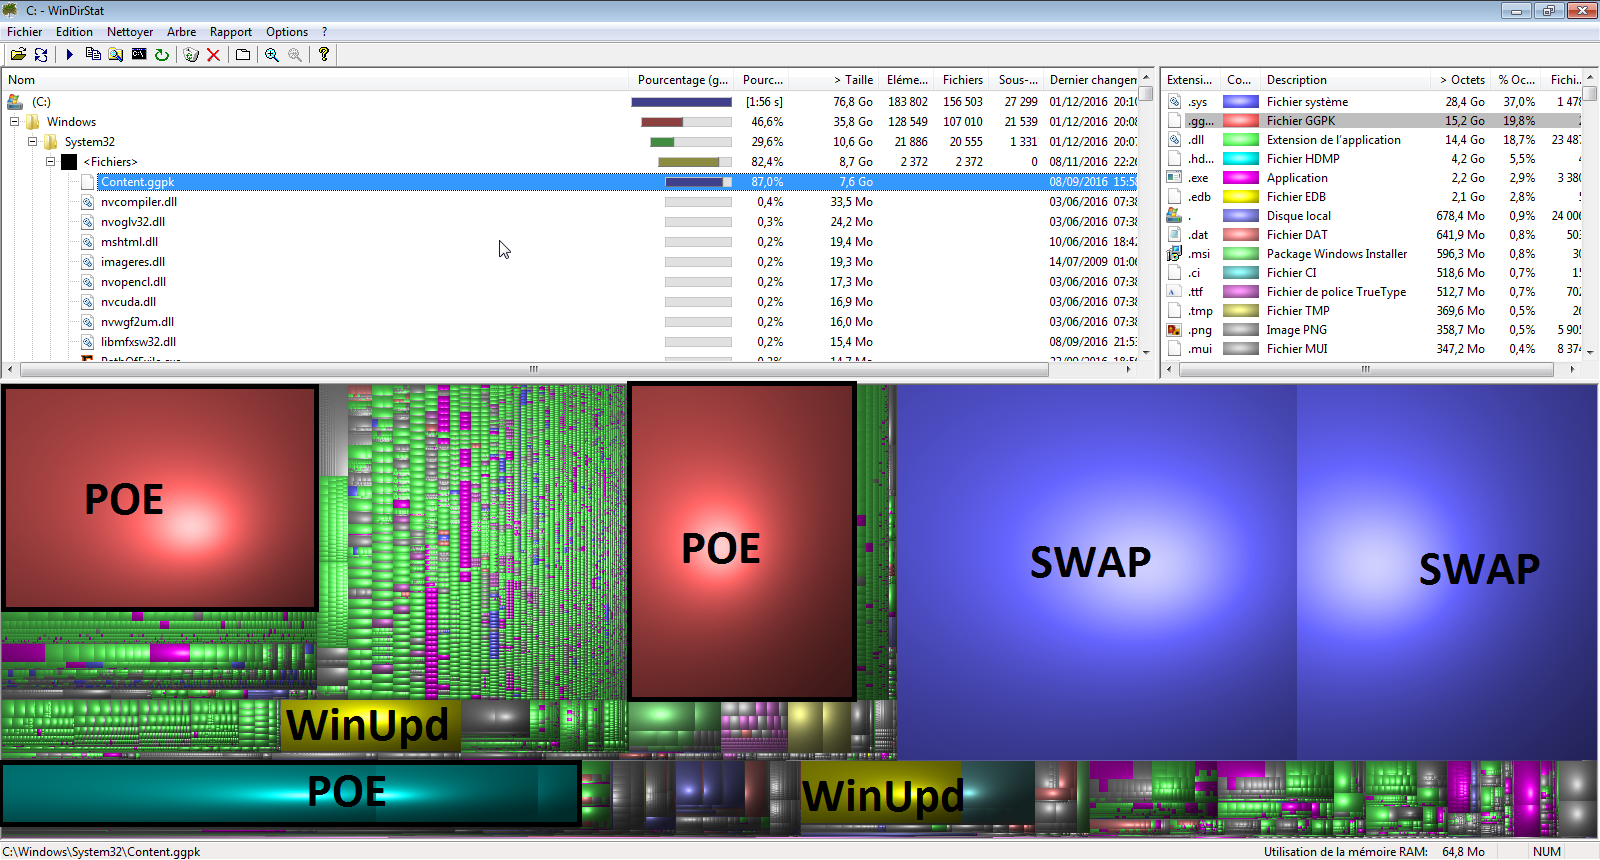Screen dimensions: 1600x860
Task: Sort by Dernier changement column header
Action: coord(1092,80)
